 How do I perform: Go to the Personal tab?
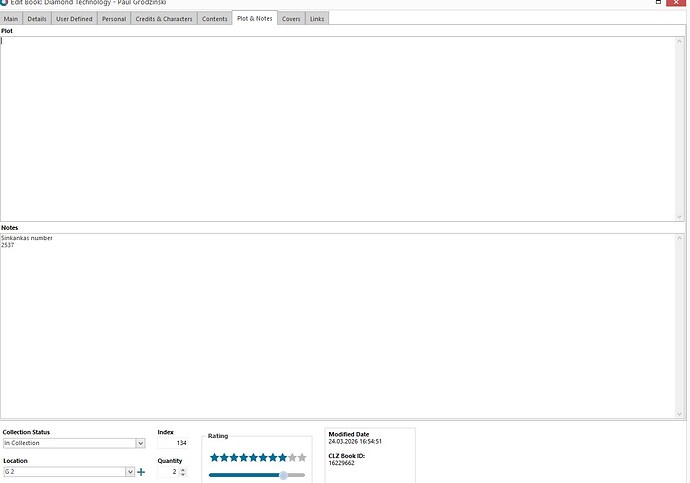(x=114, y=19)
